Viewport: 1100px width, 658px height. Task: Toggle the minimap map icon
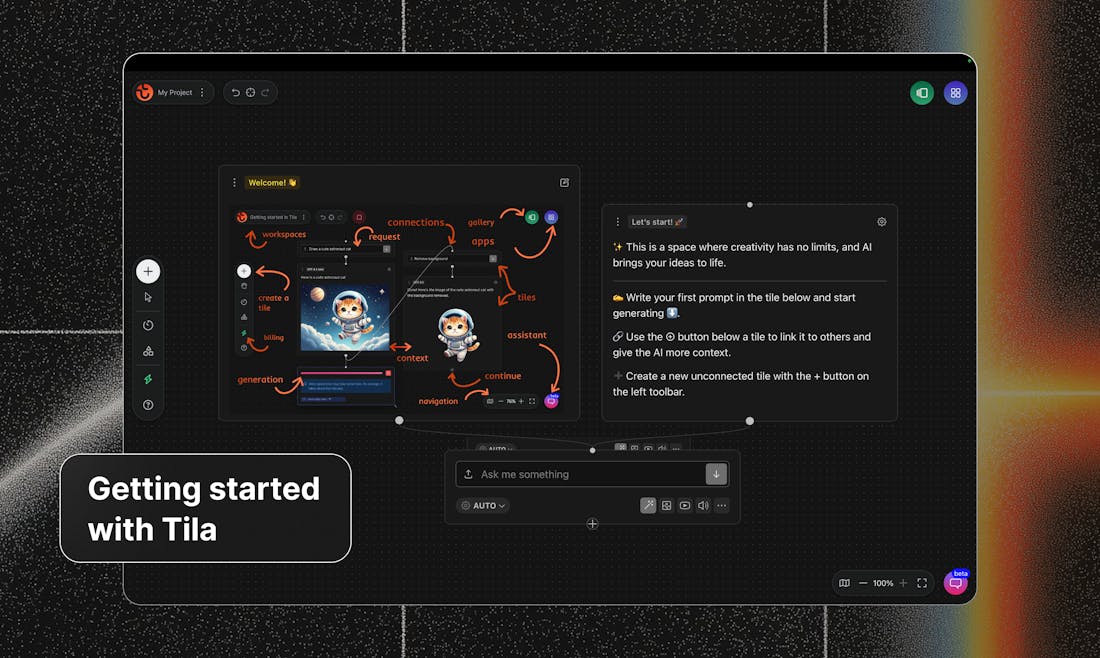(845, 583)
